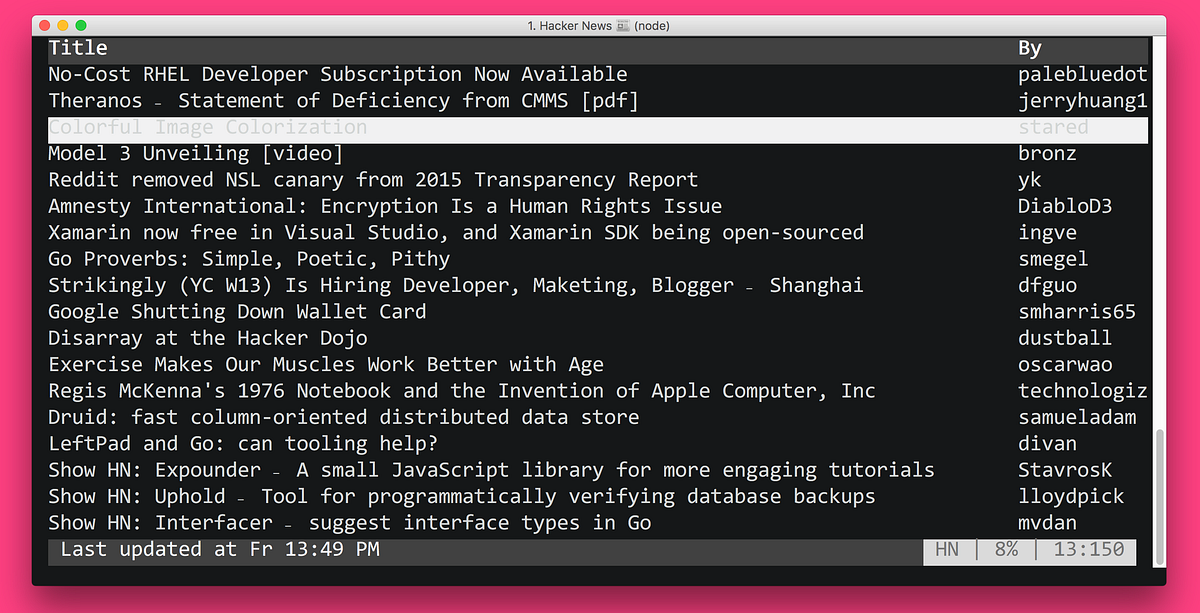Open 'Show HN: Uphold' story
The height and width of the screenshot is (613, 1200).
(x=462, y=496)
